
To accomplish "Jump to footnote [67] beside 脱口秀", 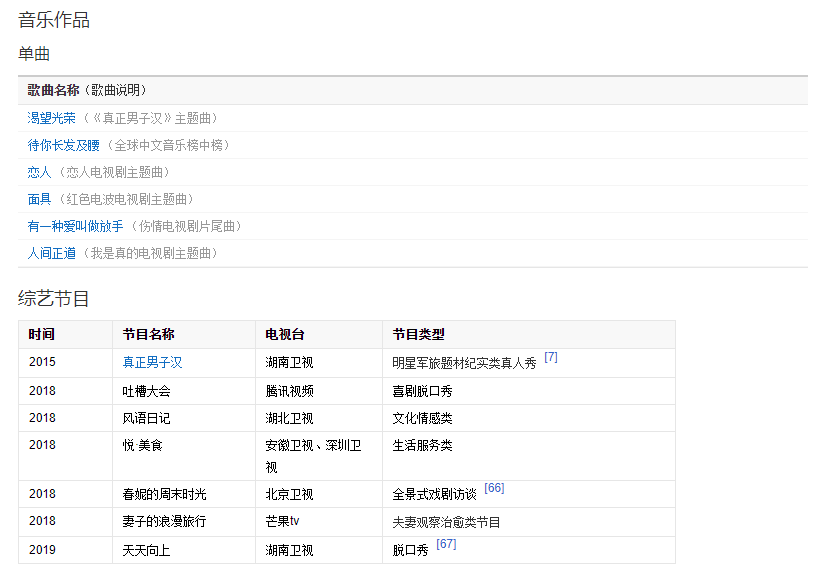I will (x=446, y=544).
